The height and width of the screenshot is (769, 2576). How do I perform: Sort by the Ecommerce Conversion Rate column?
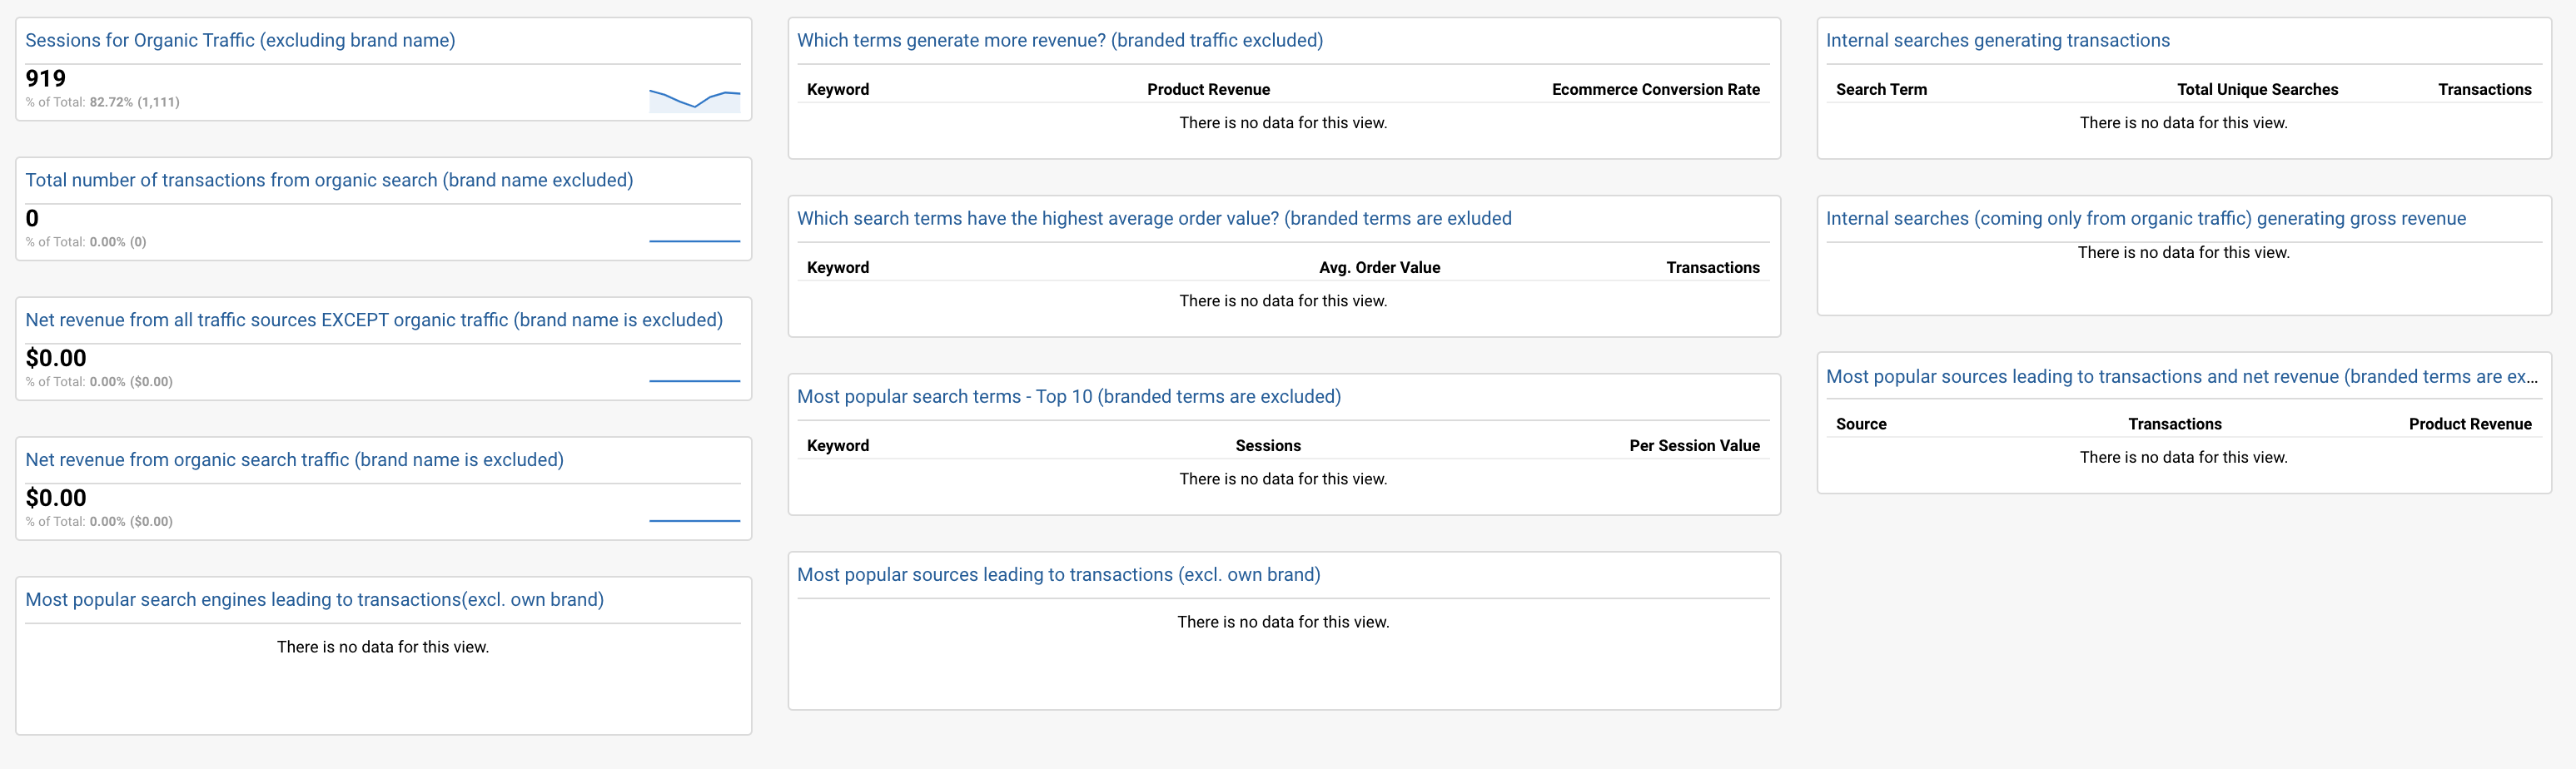(x=1656, y=89)
